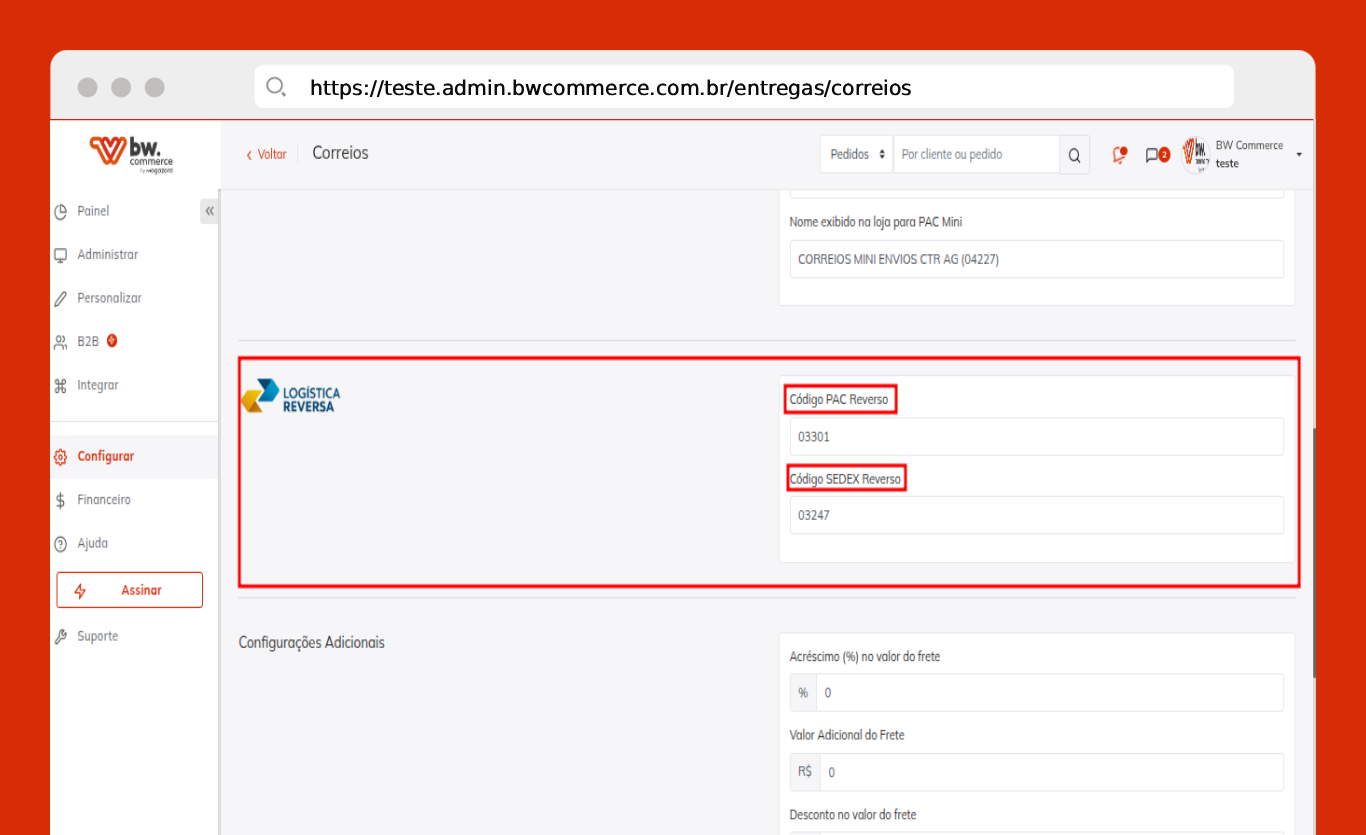The image size is (1366, 835).
Task: Click the search magnifier button in header
Action: [x=1074, y=155]
